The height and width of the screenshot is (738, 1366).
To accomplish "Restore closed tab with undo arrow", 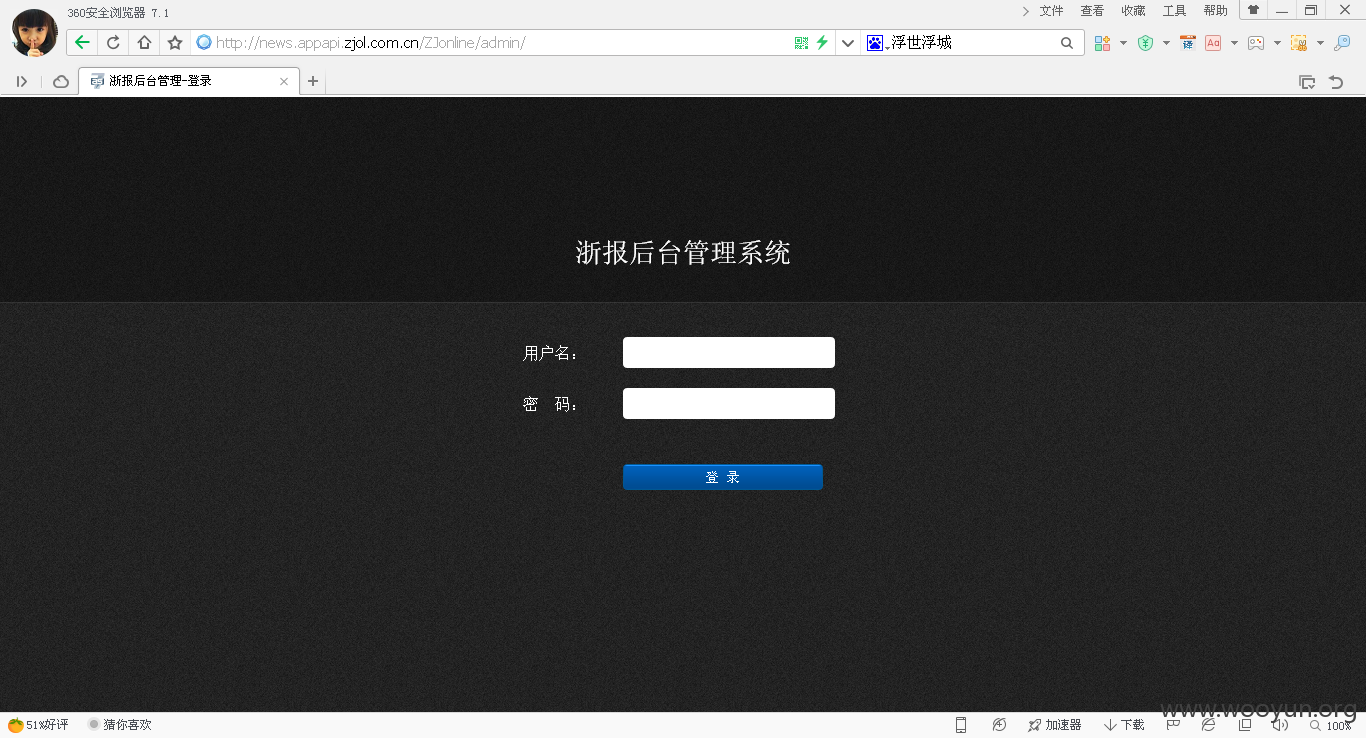I will coord(1336,82).
